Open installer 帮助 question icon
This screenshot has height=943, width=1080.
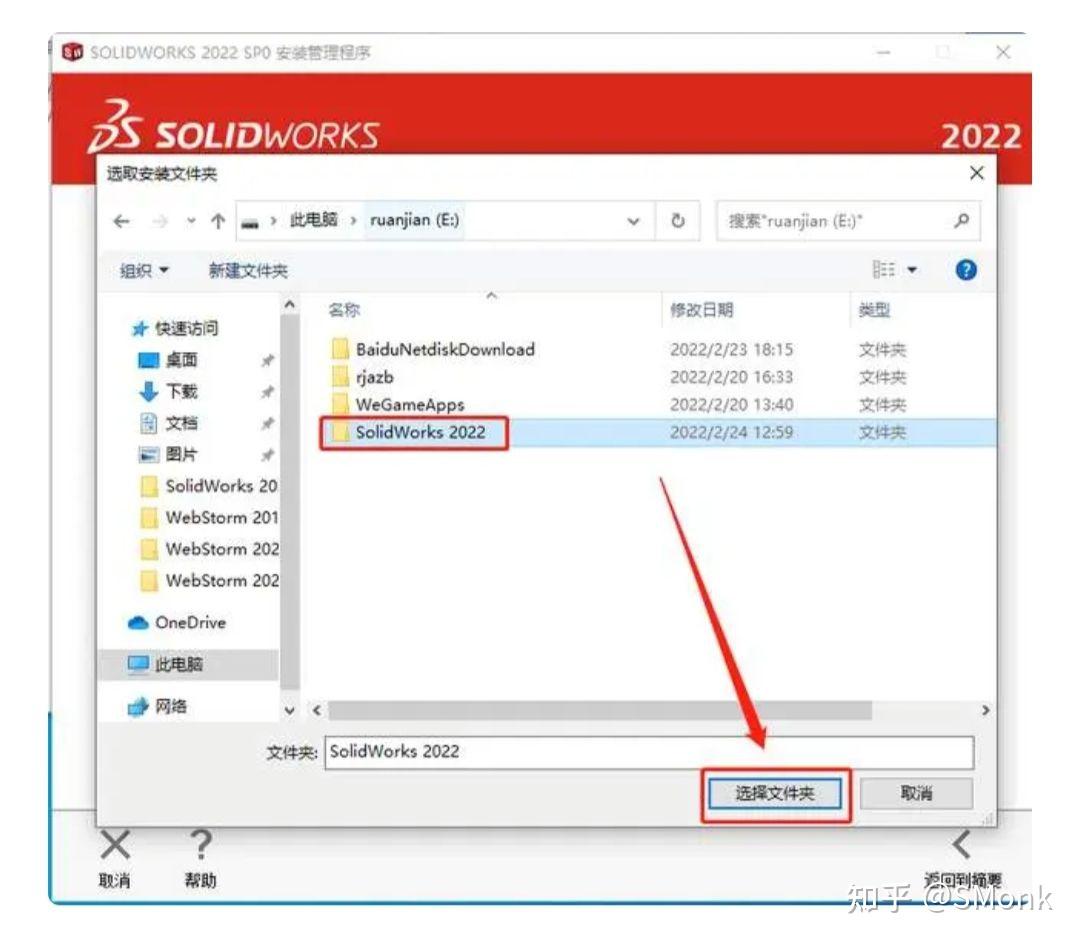[200, 844]
